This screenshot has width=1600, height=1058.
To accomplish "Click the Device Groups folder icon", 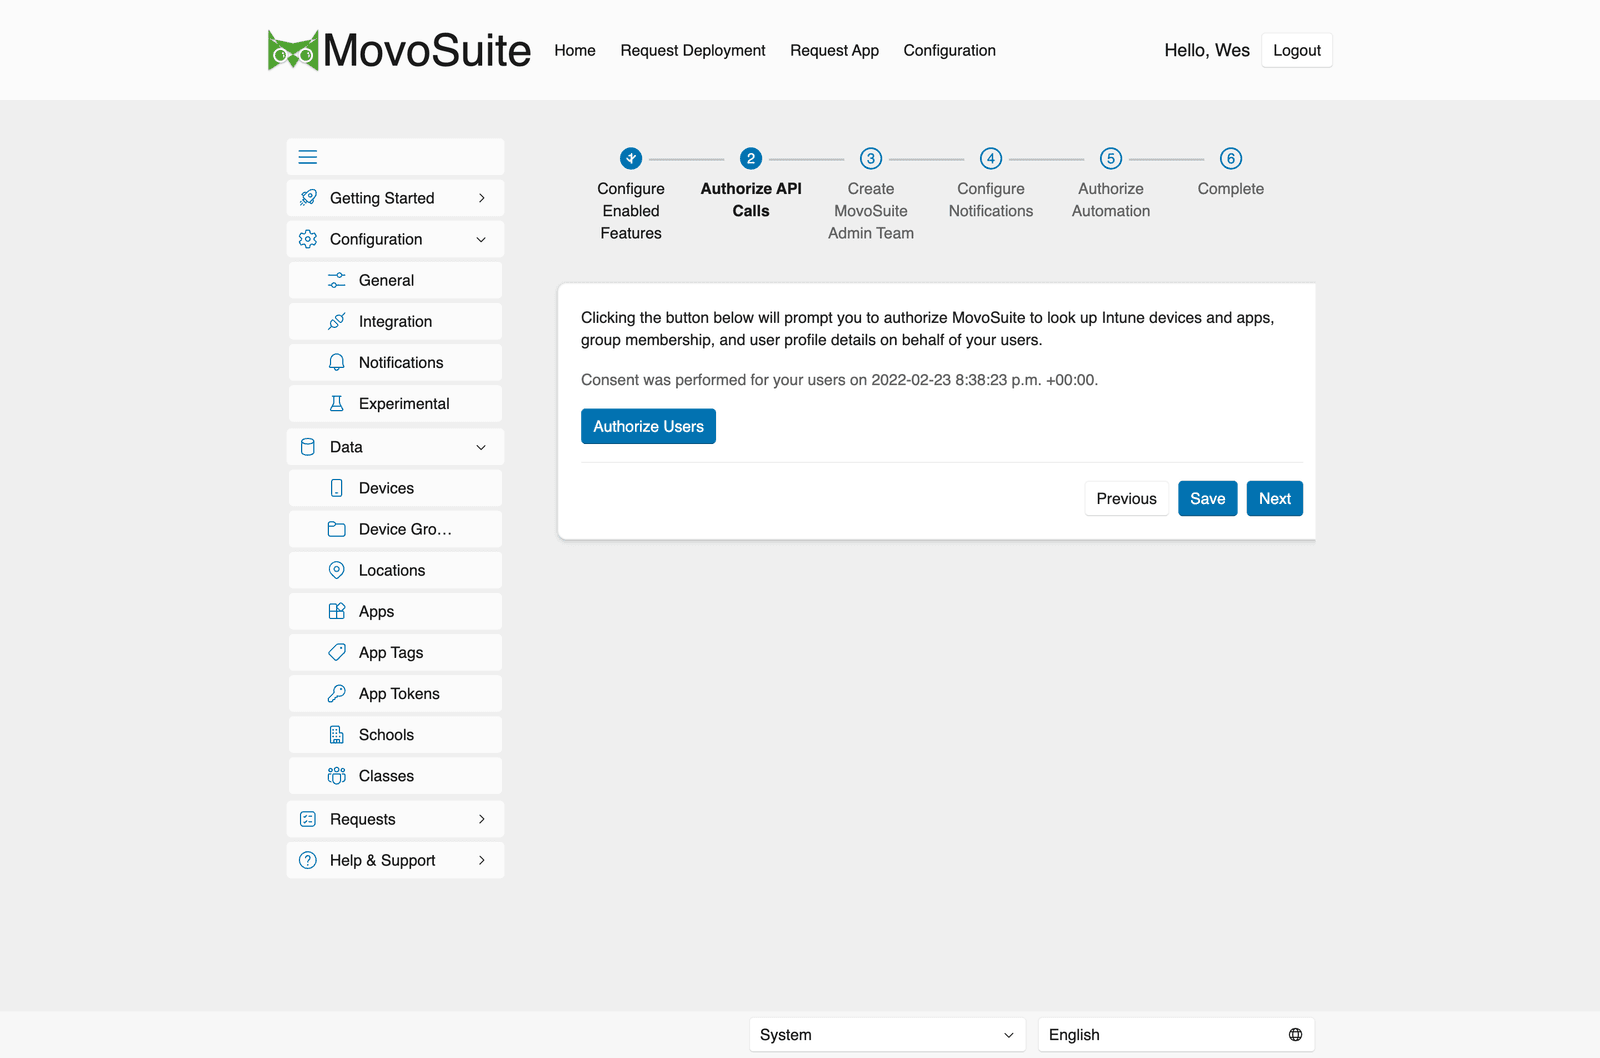I will click(337, 529).
